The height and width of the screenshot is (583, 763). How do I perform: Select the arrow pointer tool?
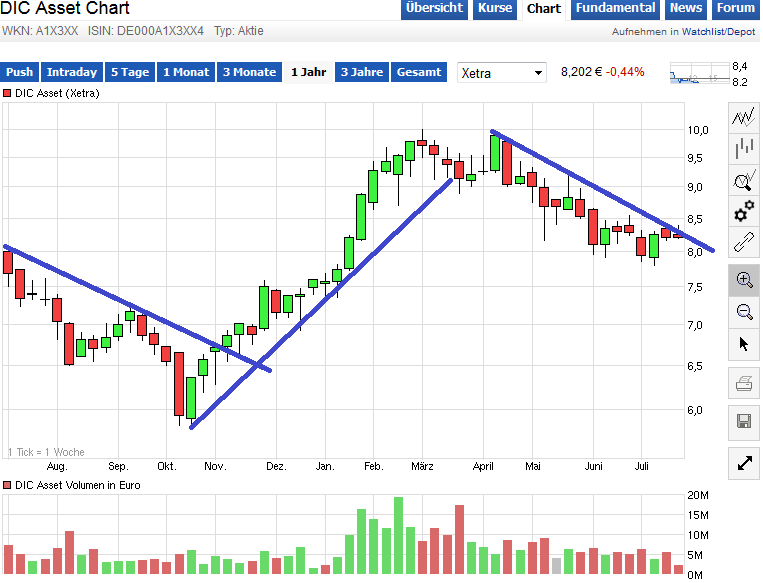(743, 344)
